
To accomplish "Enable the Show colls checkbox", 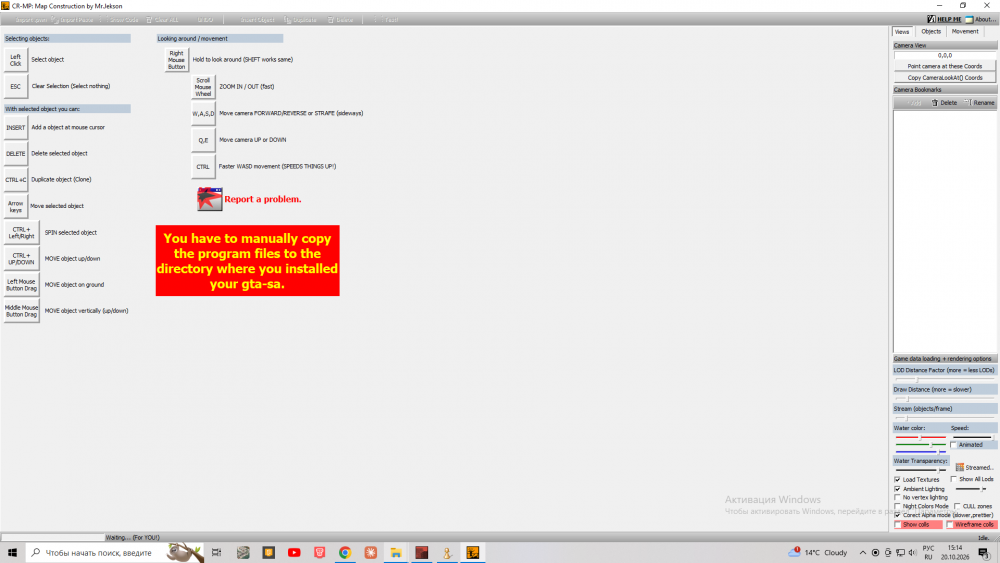I will pos(898,525).
